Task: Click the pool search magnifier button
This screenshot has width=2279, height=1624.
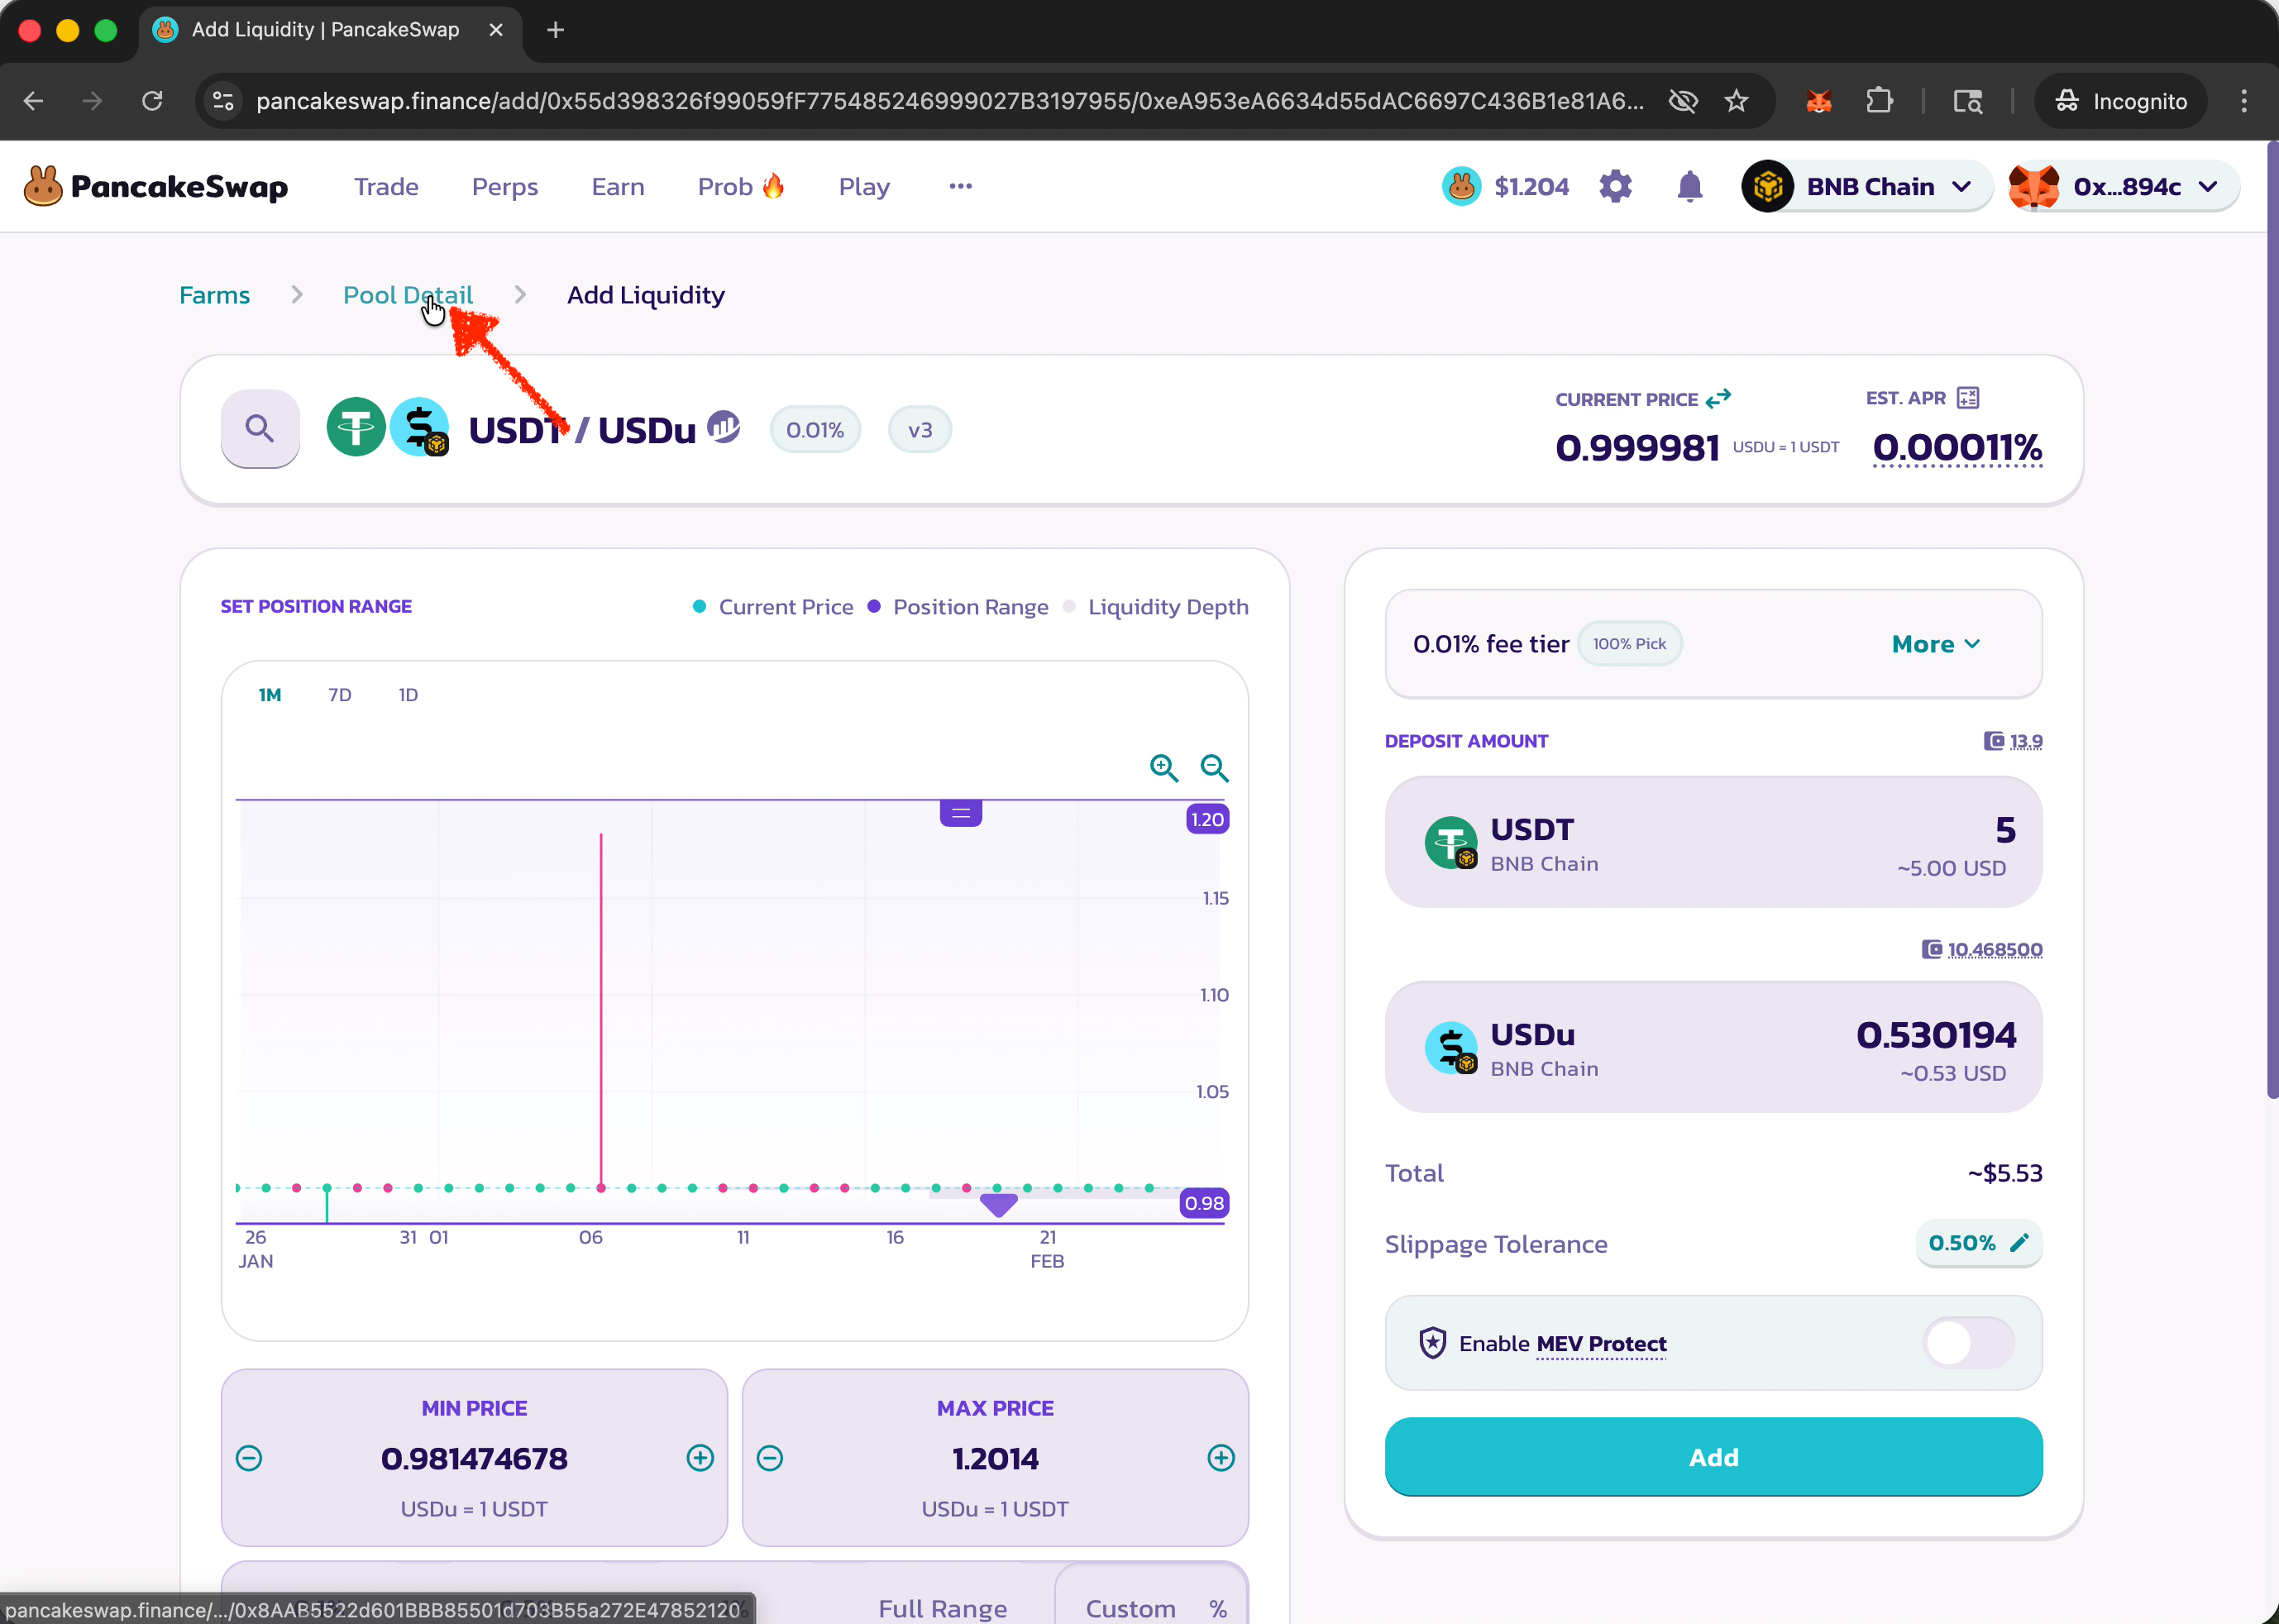Action: (260, 429)
